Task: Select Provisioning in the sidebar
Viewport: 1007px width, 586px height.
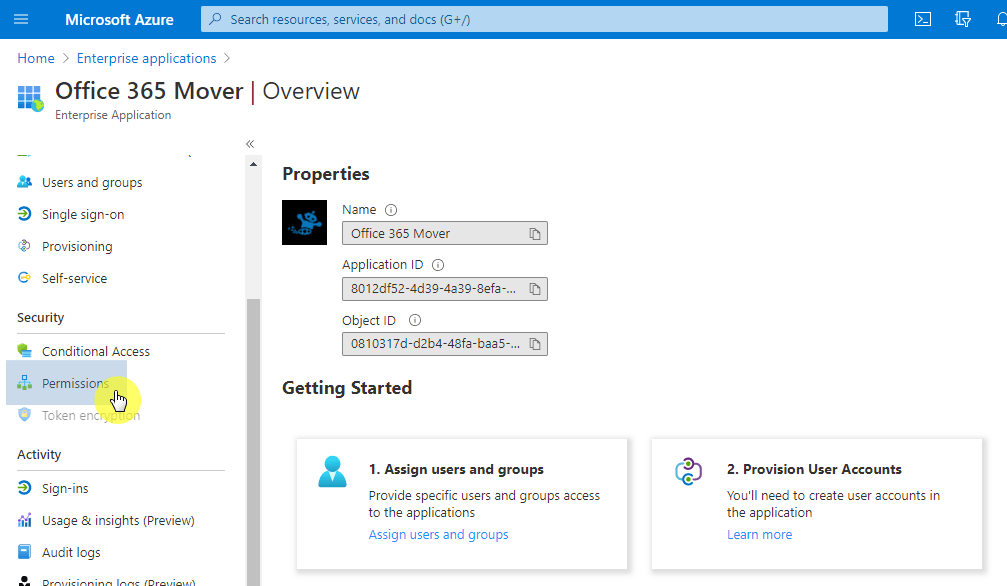Action: pyautogui.click(x=77, y=247)
